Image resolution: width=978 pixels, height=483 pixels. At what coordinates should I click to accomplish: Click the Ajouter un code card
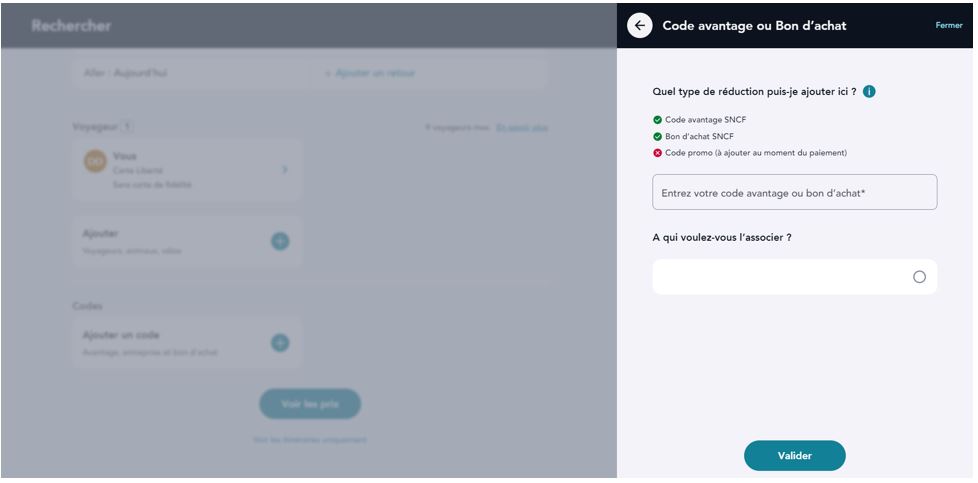[170, 343]
